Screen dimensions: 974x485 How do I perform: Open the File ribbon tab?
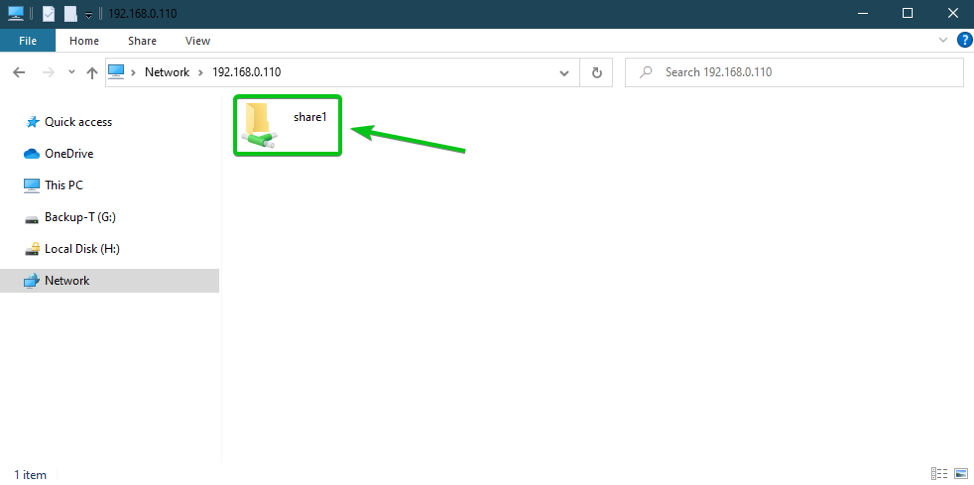(x=27, y=41)
